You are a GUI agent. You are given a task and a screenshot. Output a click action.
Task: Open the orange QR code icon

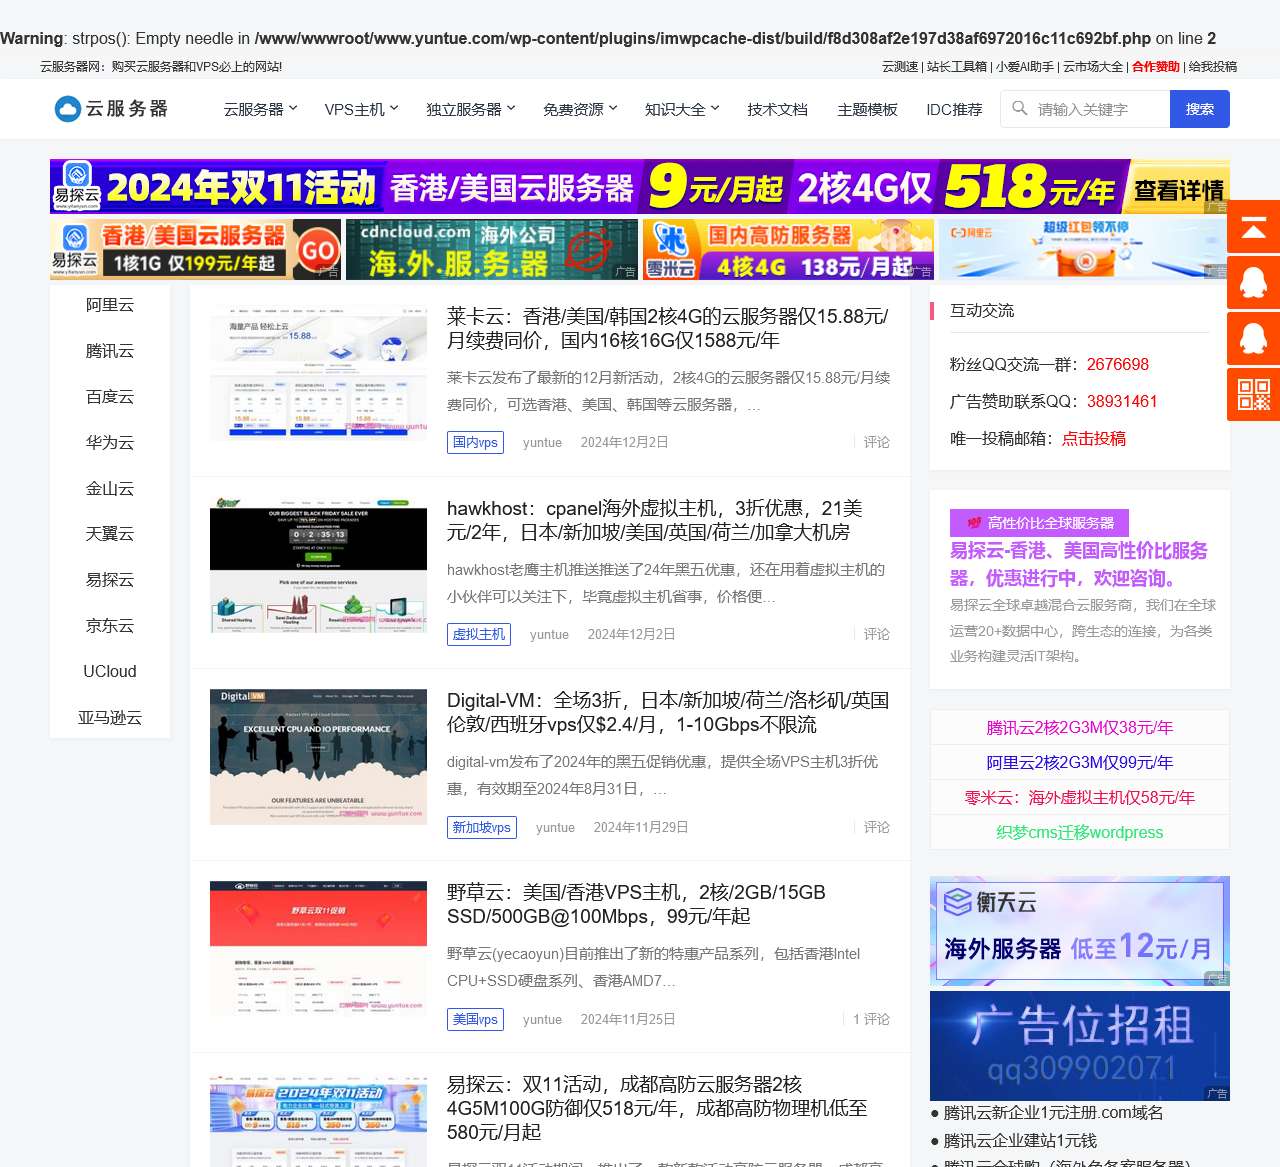point(1253,394)
